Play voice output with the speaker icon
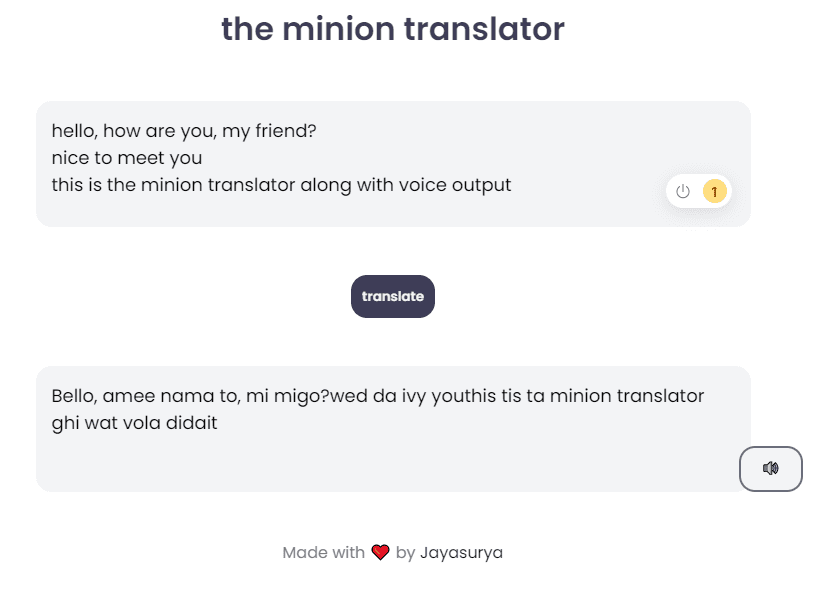Screen dimensions: 828x591 (770, 468)
